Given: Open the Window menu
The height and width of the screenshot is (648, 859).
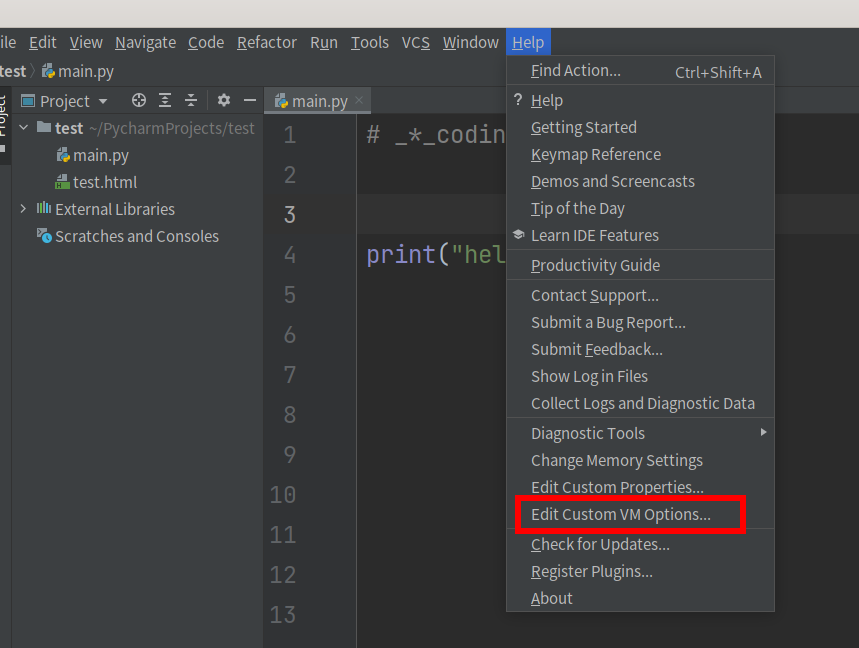Looking at the screenshot, I should (x=471, y=42).
